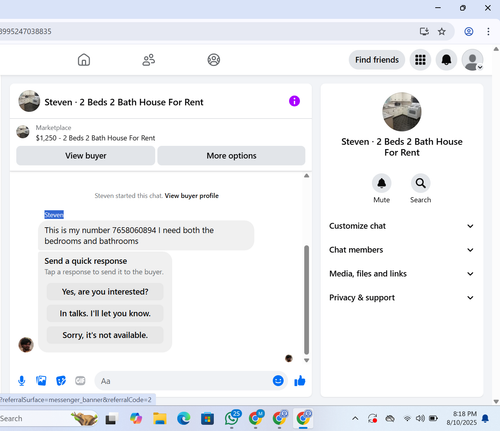Open the Facebook menu grid icon

420,60
